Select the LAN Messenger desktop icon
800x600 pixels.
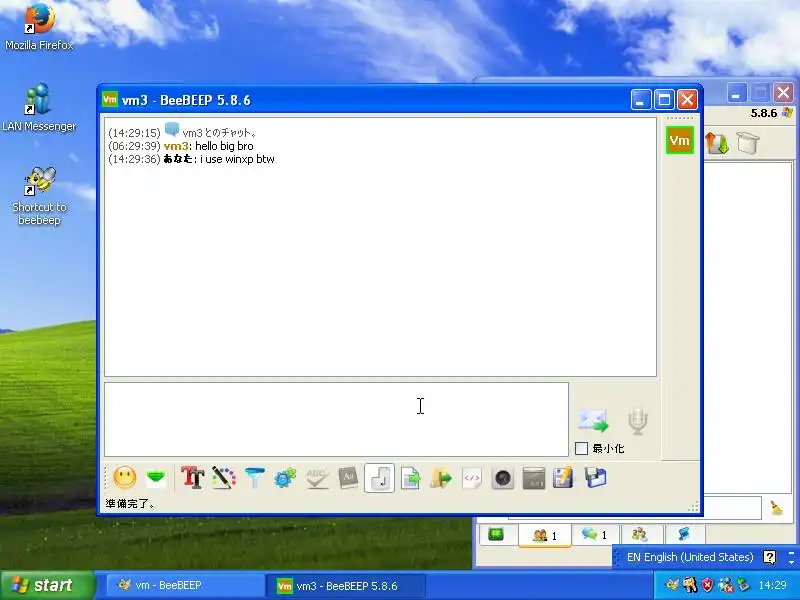pyautogui.click(x=39, y=108)
